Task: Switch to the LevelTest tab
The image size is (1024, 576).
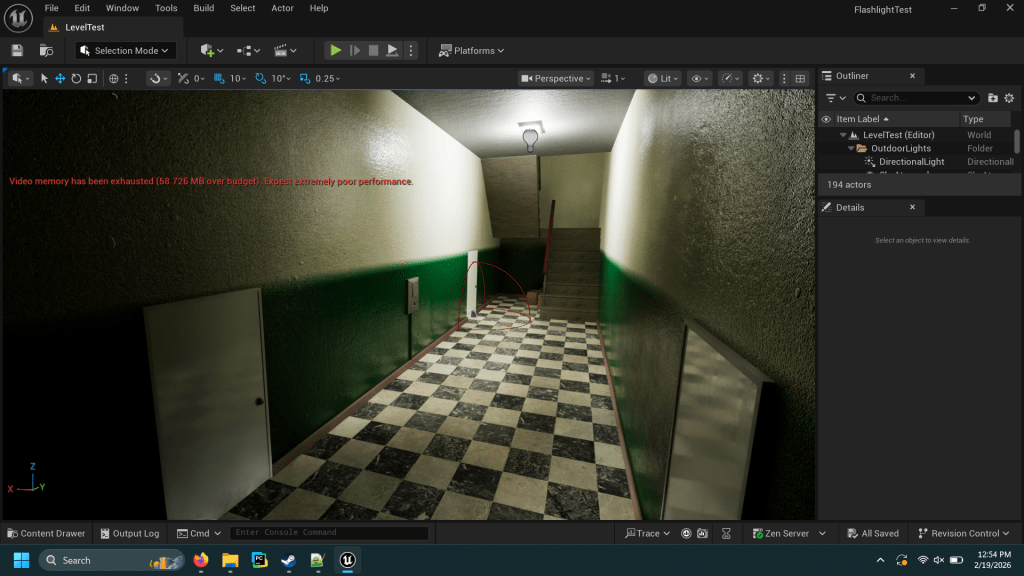Action: pos(84,27)
